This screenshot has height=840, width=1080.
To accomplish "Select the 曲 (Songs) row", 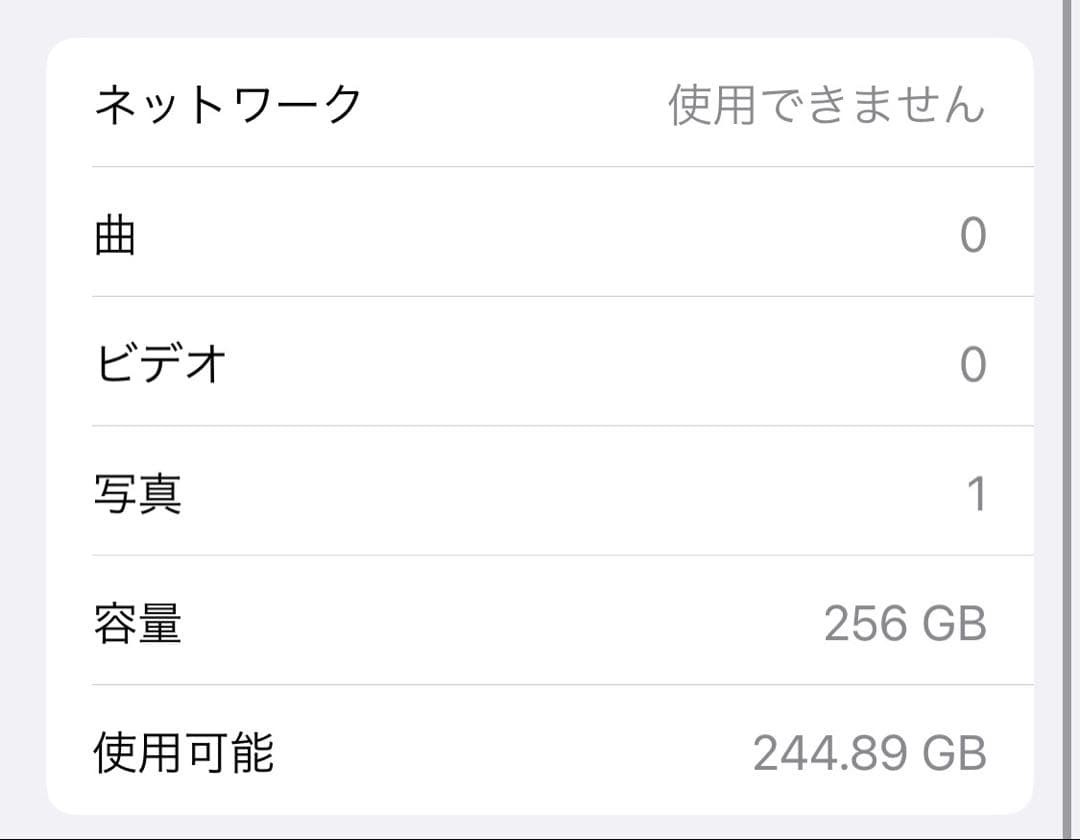I will point(540,233).
